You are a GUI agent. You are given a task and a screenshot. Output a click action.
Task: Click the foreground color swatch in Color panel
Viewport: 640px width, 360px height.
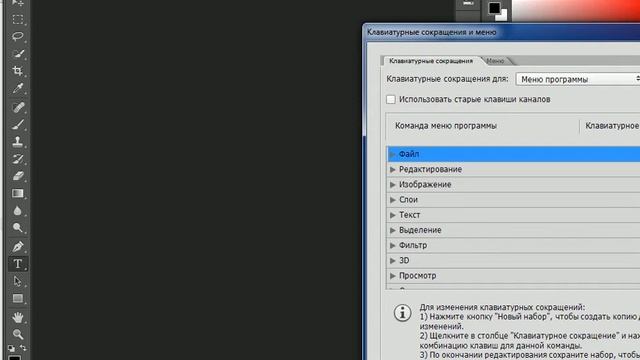tap(494, 8)
